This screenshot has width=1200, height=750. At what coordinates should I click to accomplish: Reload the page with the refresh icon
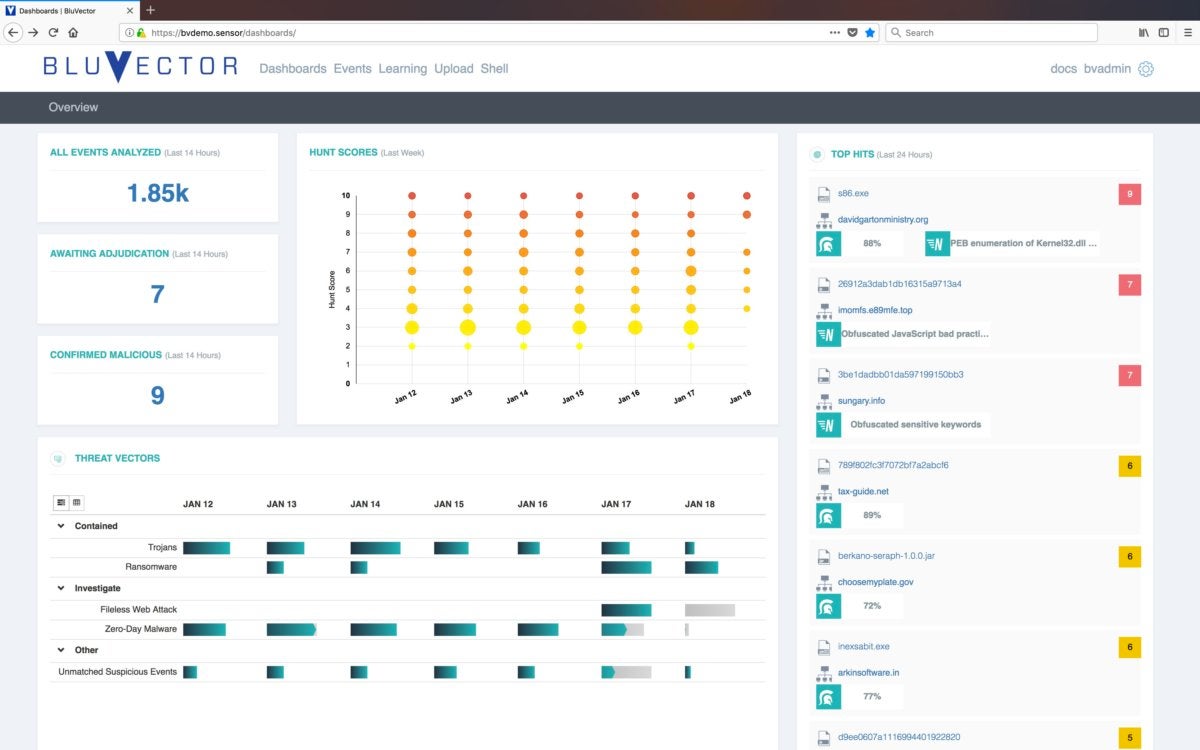(53, 32)
